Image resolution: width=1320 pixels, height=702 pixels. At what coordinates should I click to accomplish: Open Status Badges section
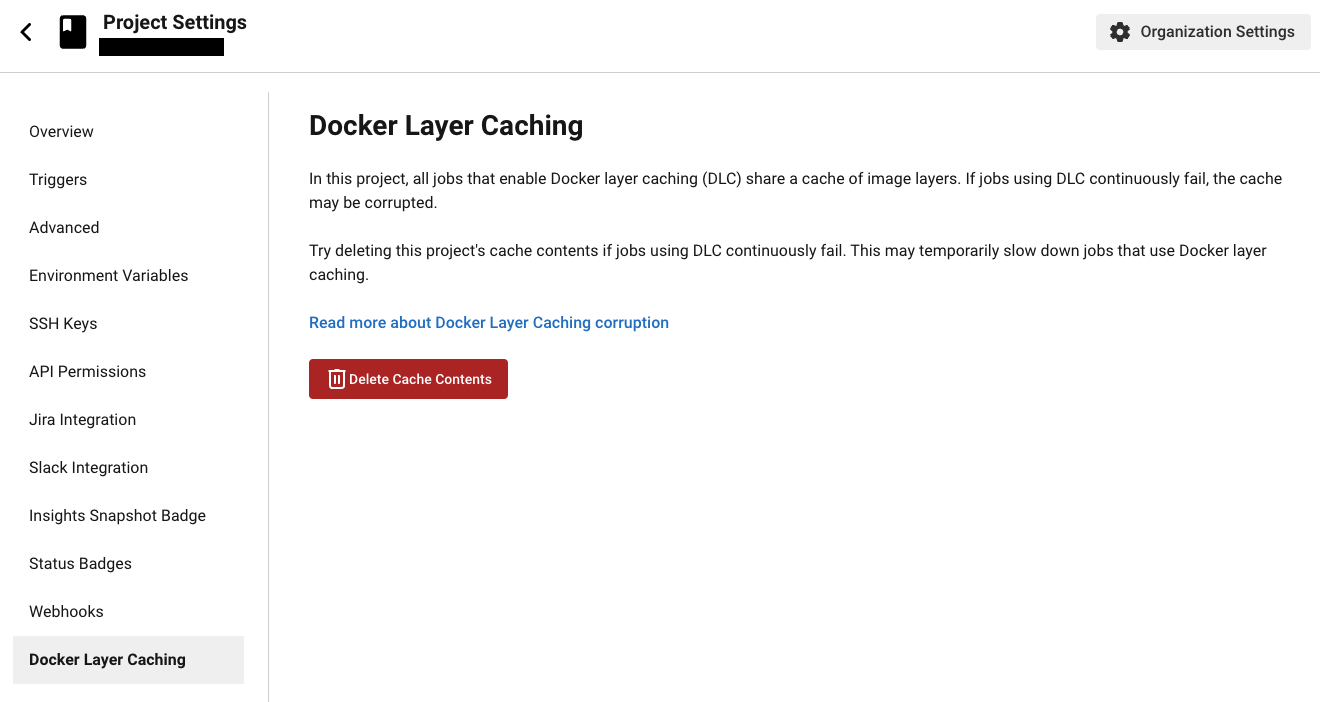coord(80,564)
